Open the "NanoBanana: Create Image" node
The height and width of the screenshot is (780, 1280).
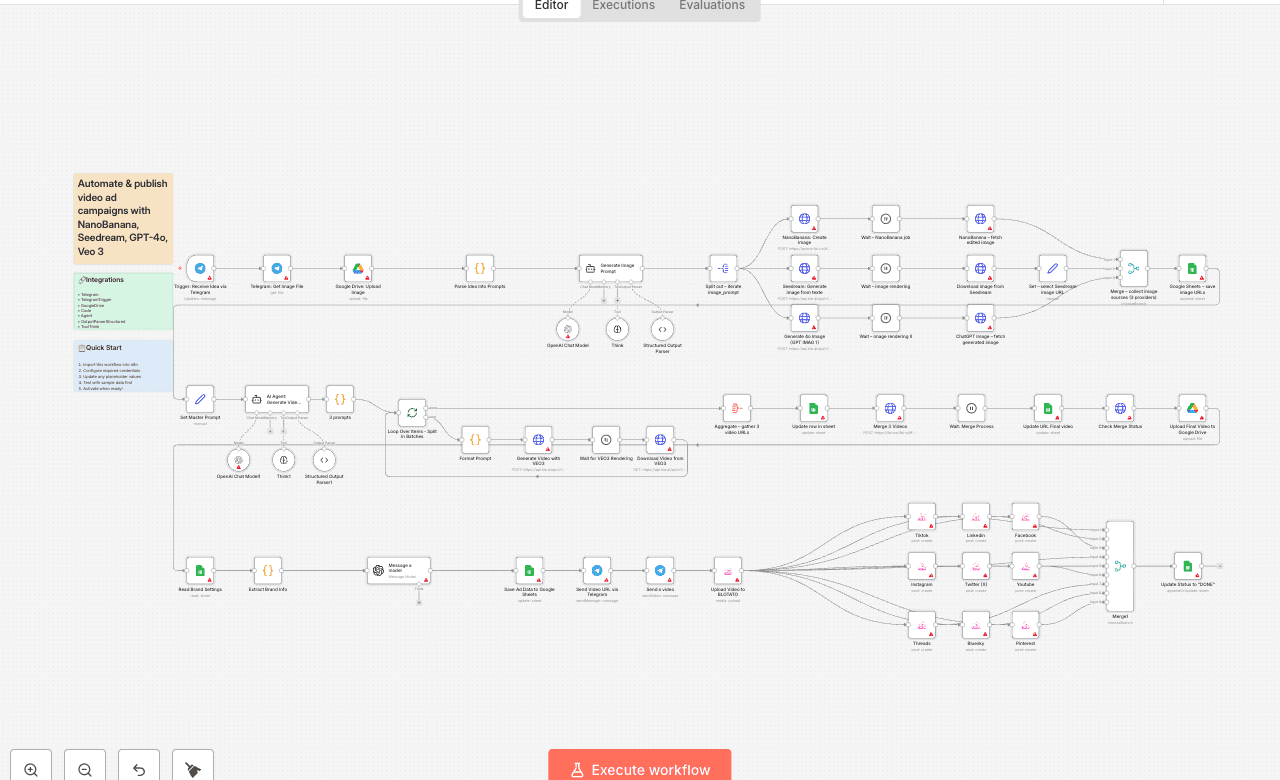click(804, 218)
